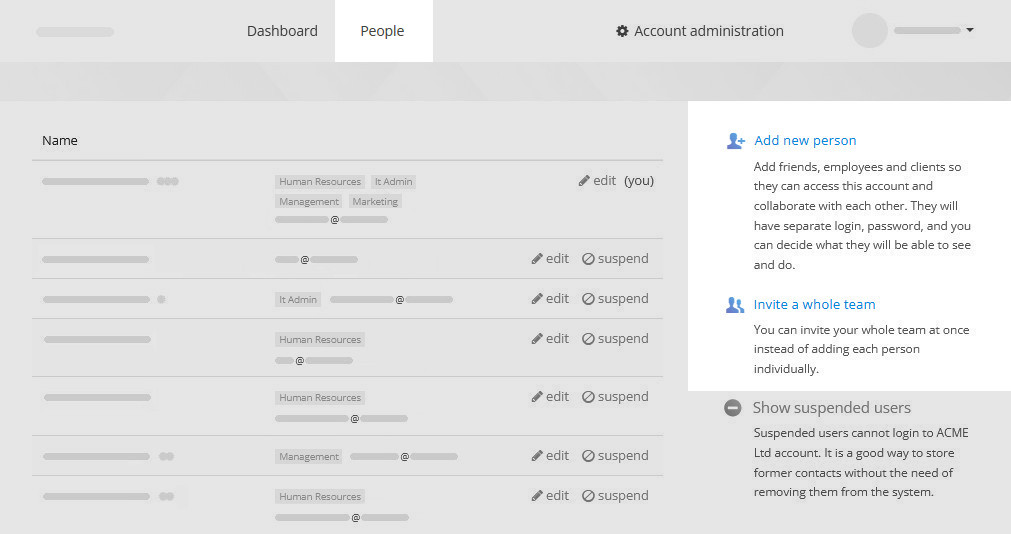Click the pencil edit icon in the row without tags
The width and height of the screenshot is (1011, 534).
point(537,259)
